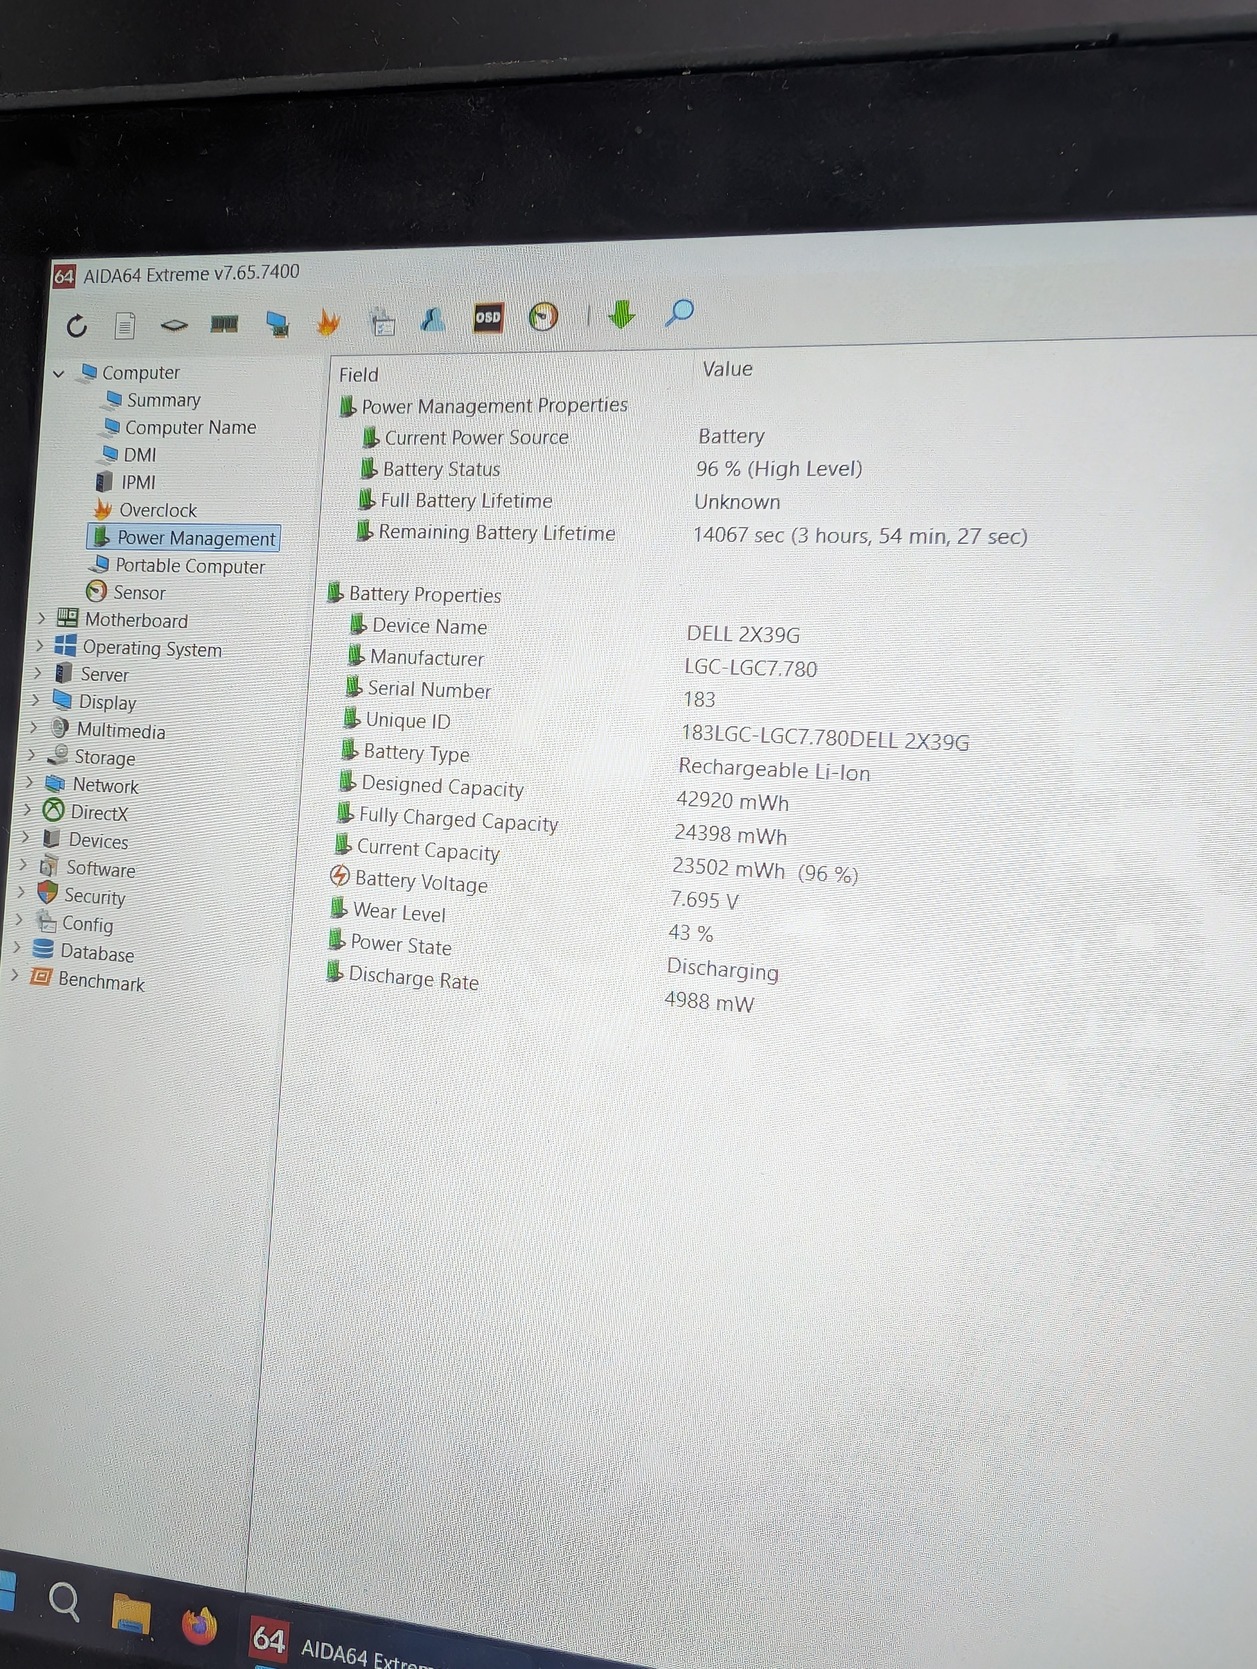Expand the Multimedia tree node
Viewport: 1257px width, 1669px height.
click(34, 727)
